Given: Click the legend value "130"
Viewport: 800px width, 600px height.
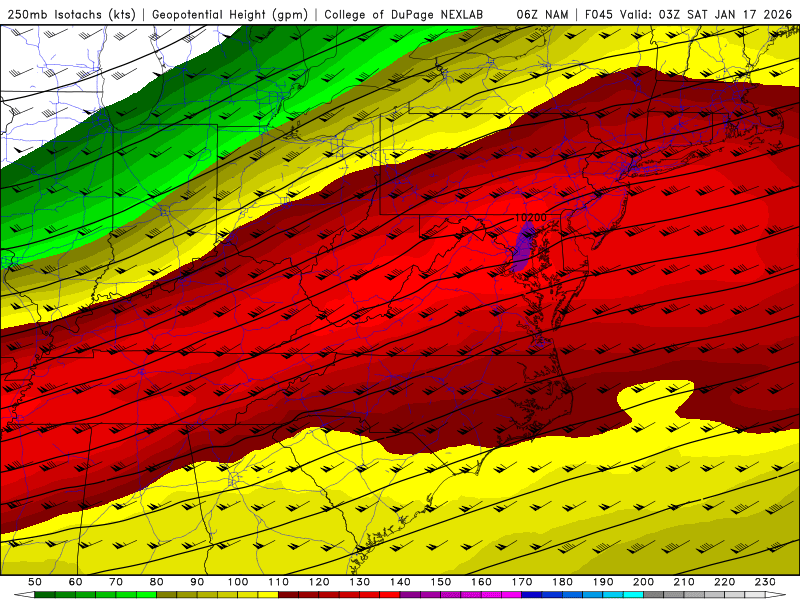Looking at the screenshot, I should (360, 582).
